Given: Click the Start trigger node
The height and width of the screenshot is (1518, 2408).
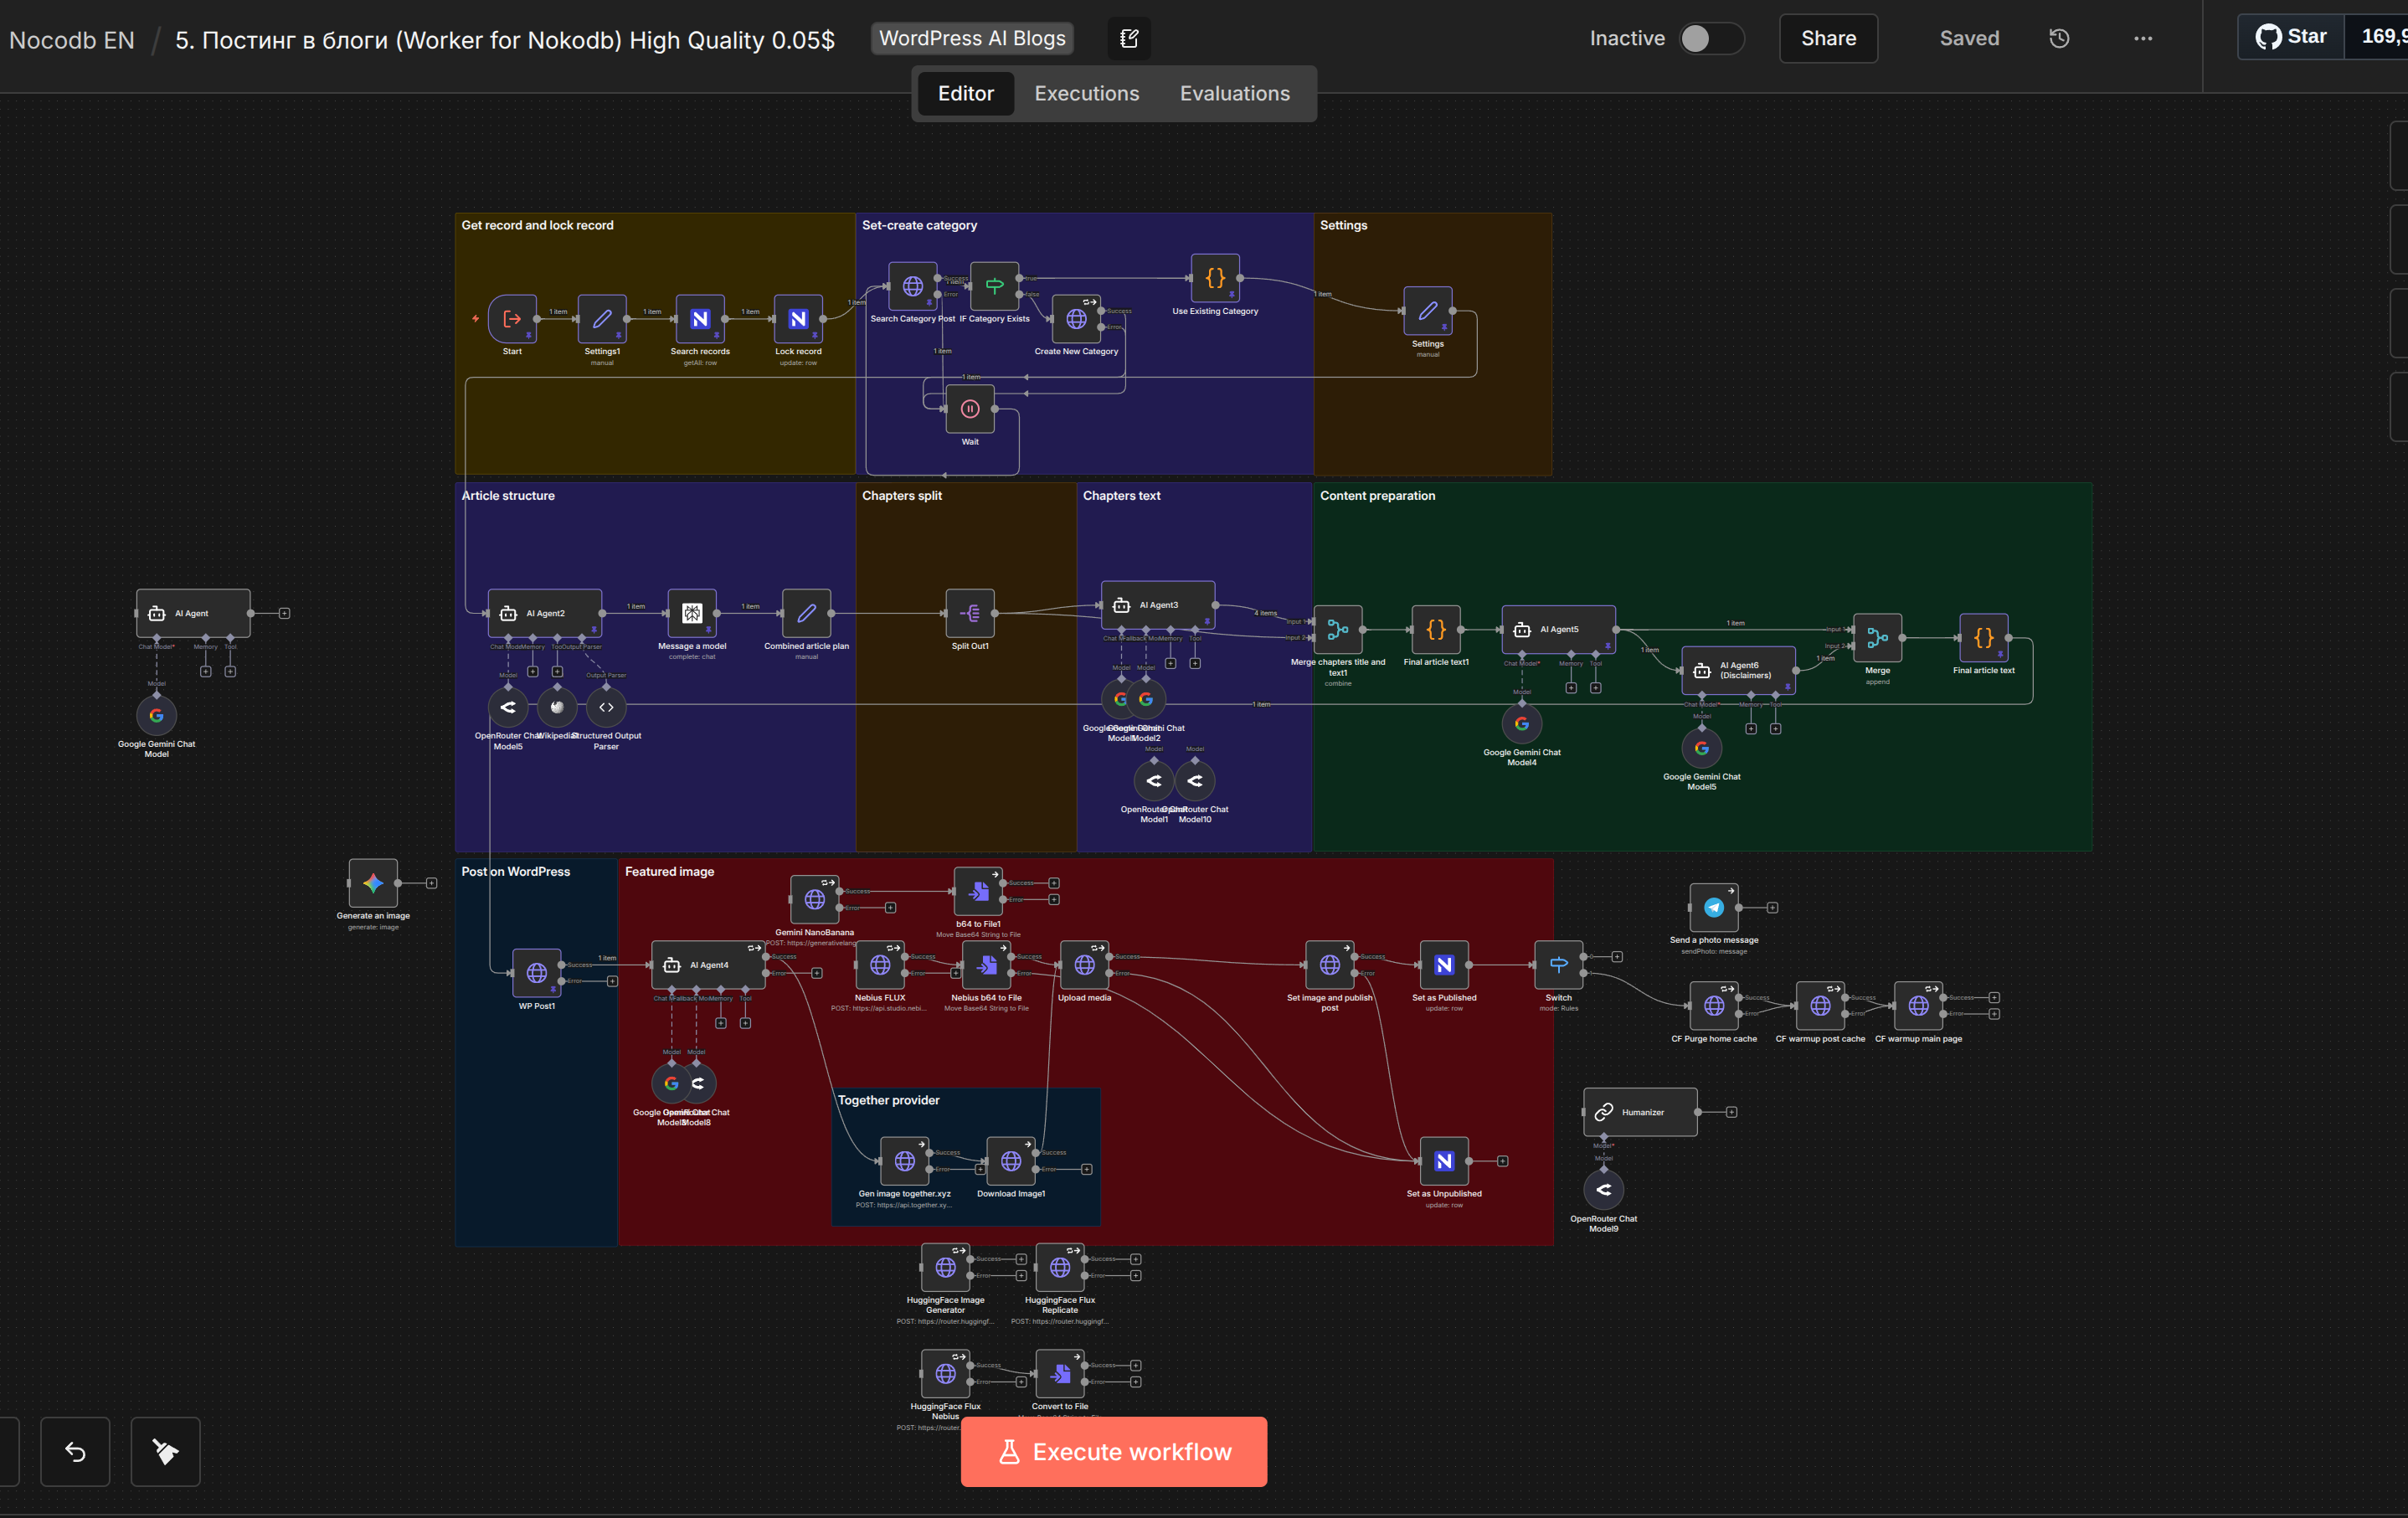Looking at the screenshot, I should pyautogui.click(x=512, y=319).
